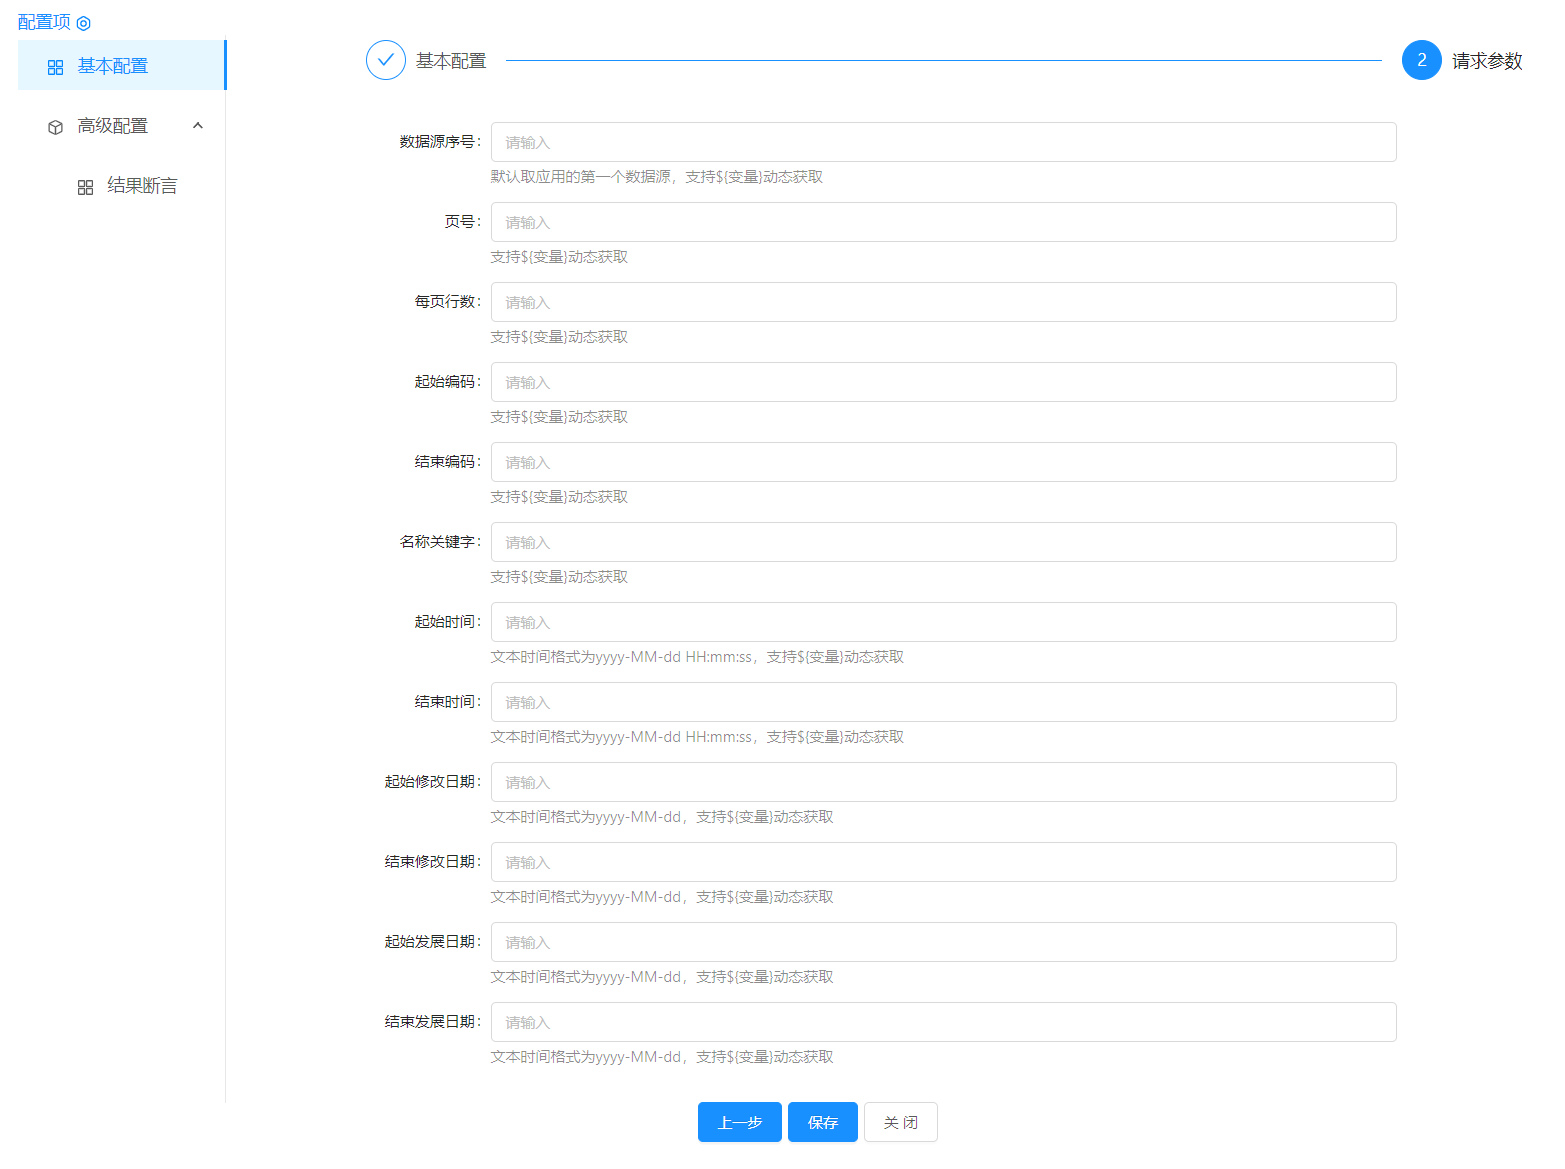Select 结果断言 in the sidebar

coord(142,186)
